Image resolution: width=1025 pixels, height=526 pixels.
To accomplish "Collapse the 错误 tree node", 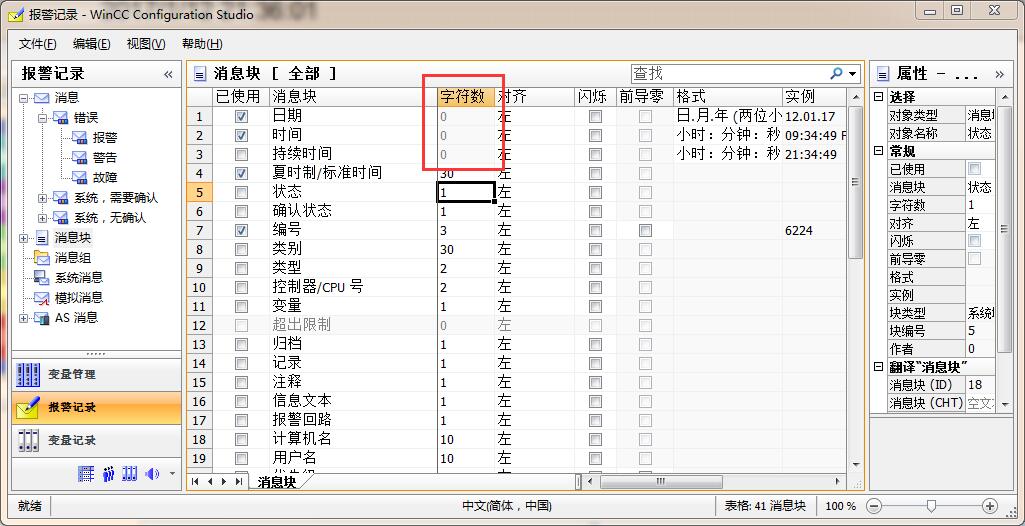I will [x=43, y=118].
